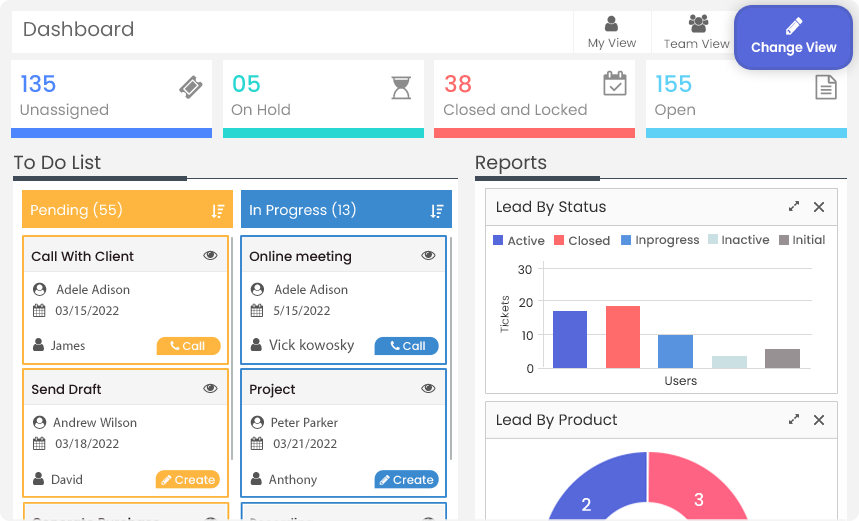Click assignee icon beside Vick kowosky

256,345
